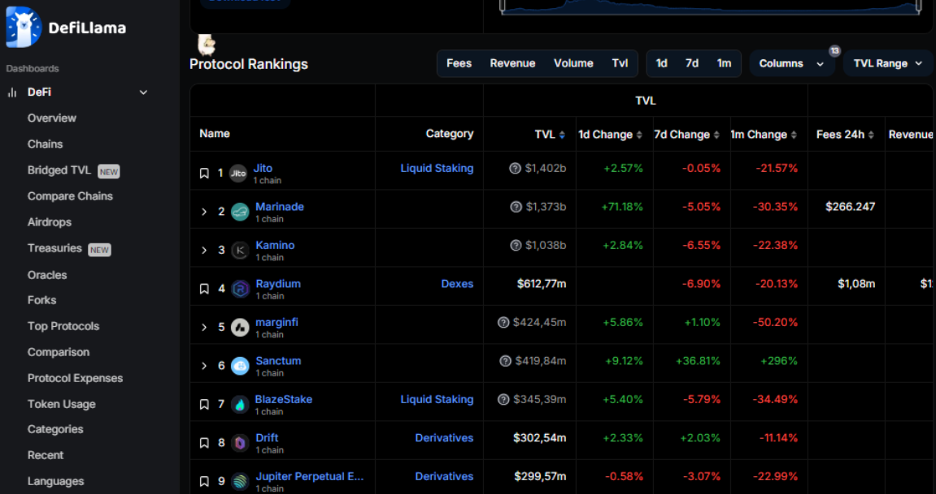Click marginfi TVL question mark icon
The height and width of the screenshot is (494, 936).
coord(503,322)
